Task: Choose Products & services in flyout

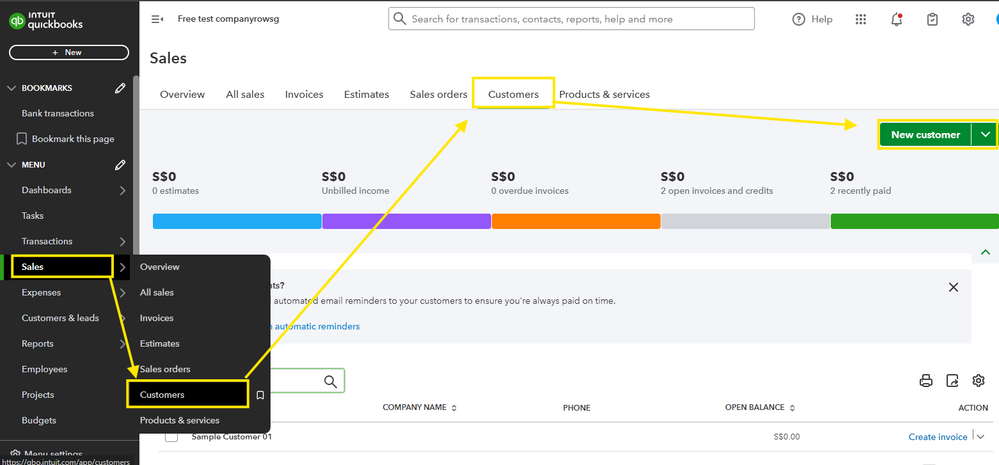Action: (x=180, y=420)
